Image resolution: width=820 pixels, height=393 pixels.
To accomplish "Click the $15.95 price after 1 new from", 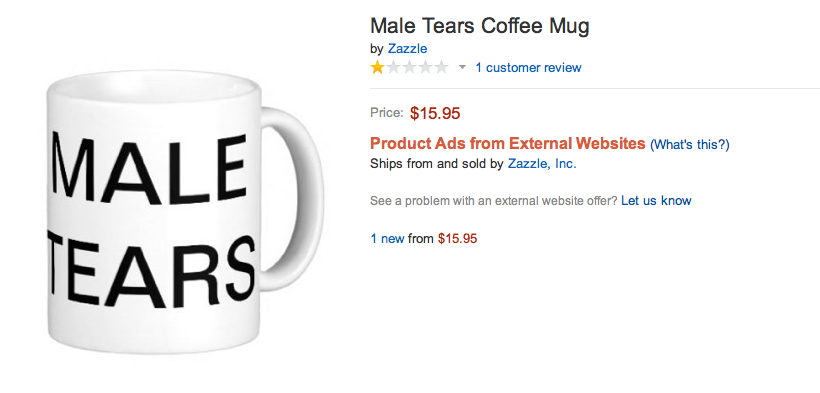I will [x=458, y=239].
